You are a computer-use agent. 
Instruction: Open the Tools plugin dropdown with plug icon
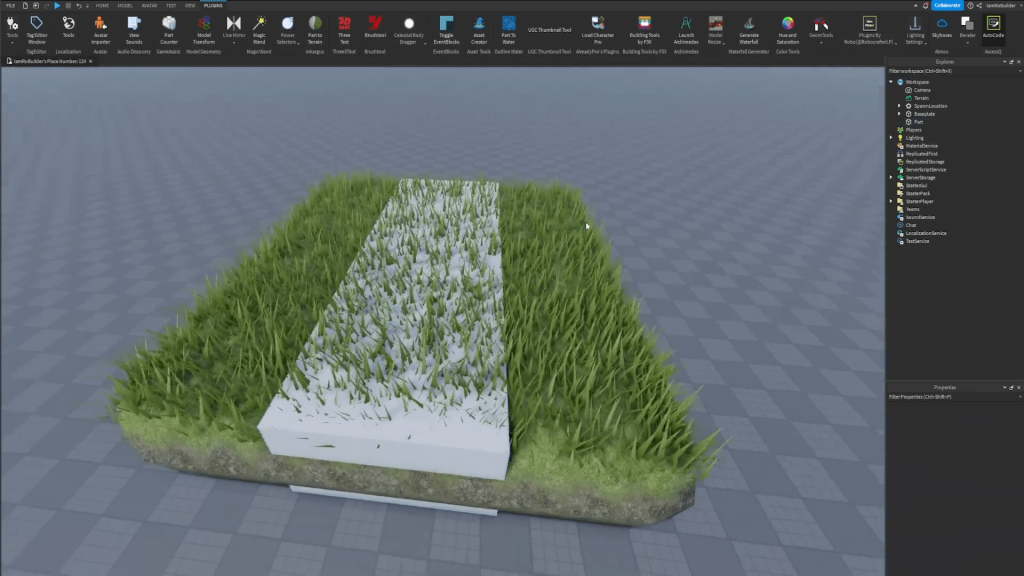tap(12, 30)
